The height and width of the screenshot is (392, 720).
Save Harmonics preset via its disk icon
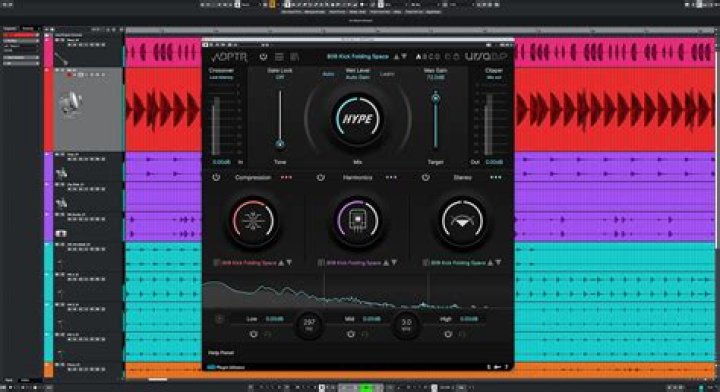pos(321,263)
